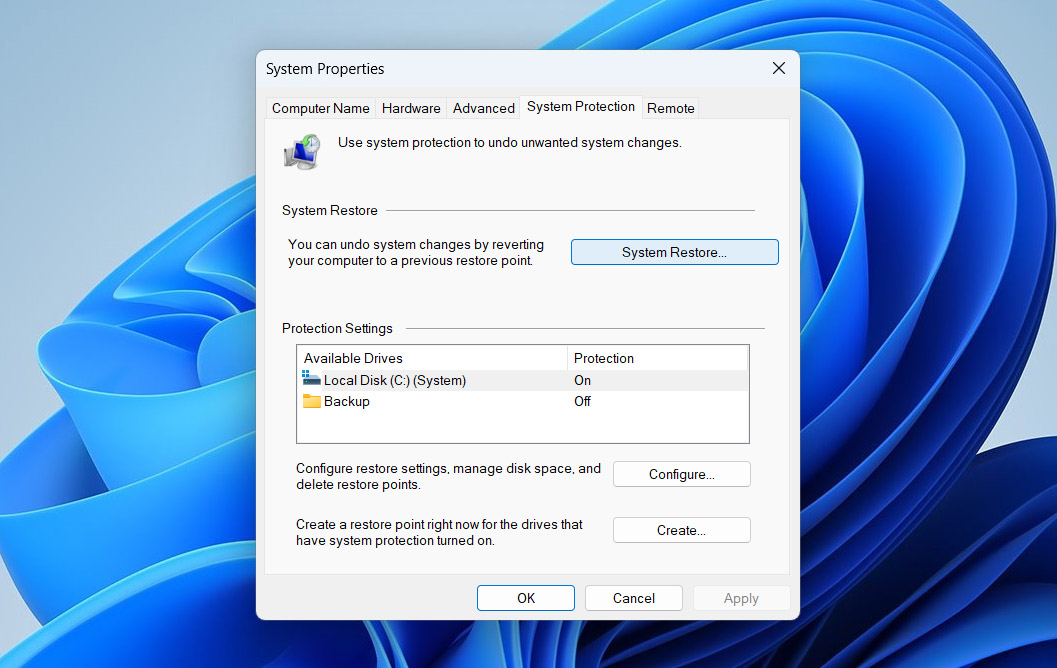Click the On protection value for Local Disk
This screenshot has height=668, width=1057.
(x=582, y=380)
